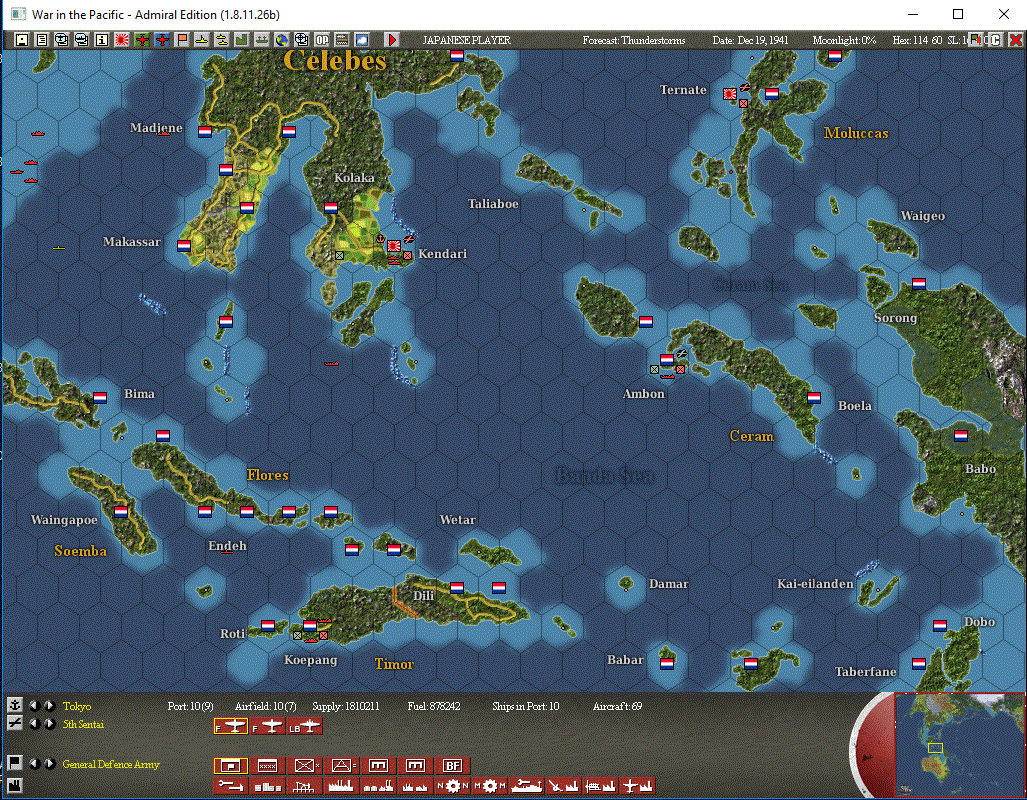This screenshot has width=1027, height=800.
Task: Click the green land-block toolbar icon
Action: pos(242,40)
